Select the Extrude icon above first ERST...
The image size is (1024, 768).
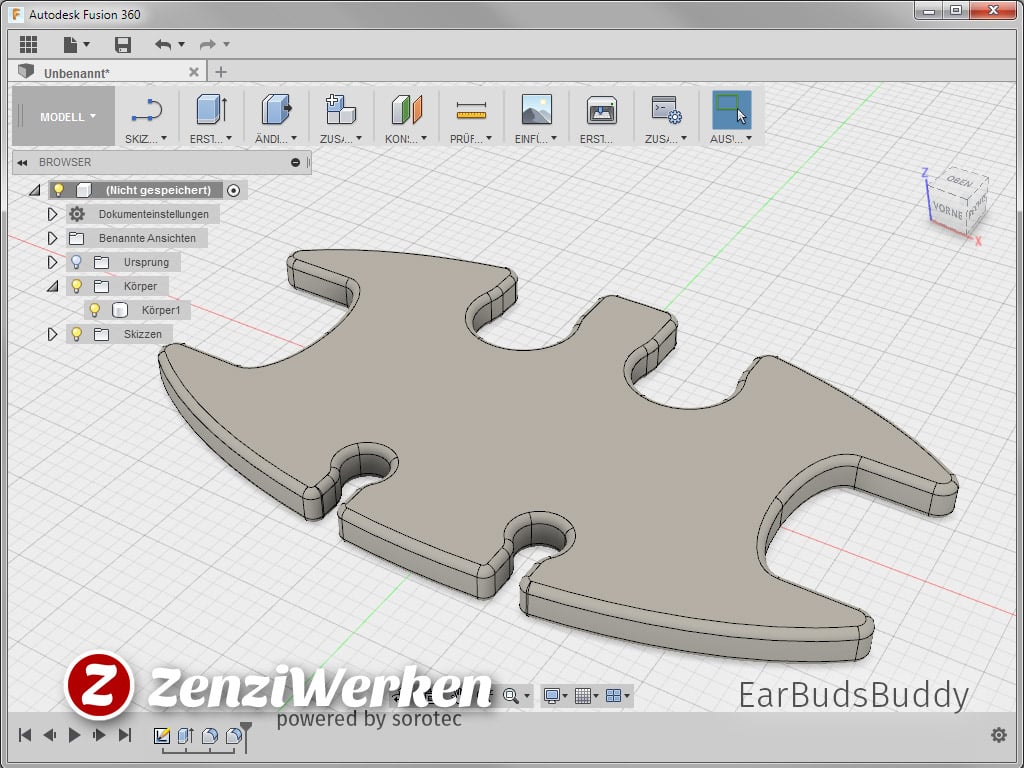(211, 109)
